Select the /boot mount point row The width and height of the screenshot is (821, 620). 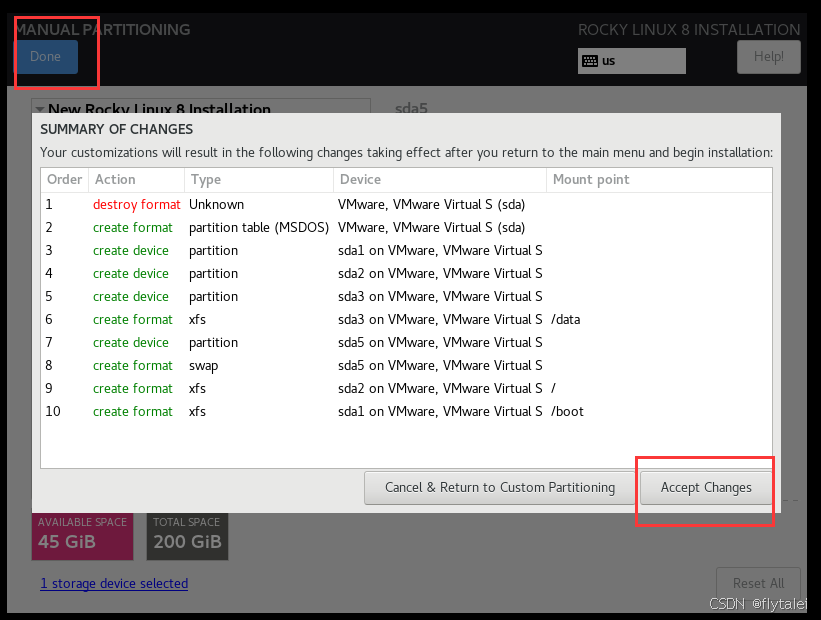coord(406,412)
